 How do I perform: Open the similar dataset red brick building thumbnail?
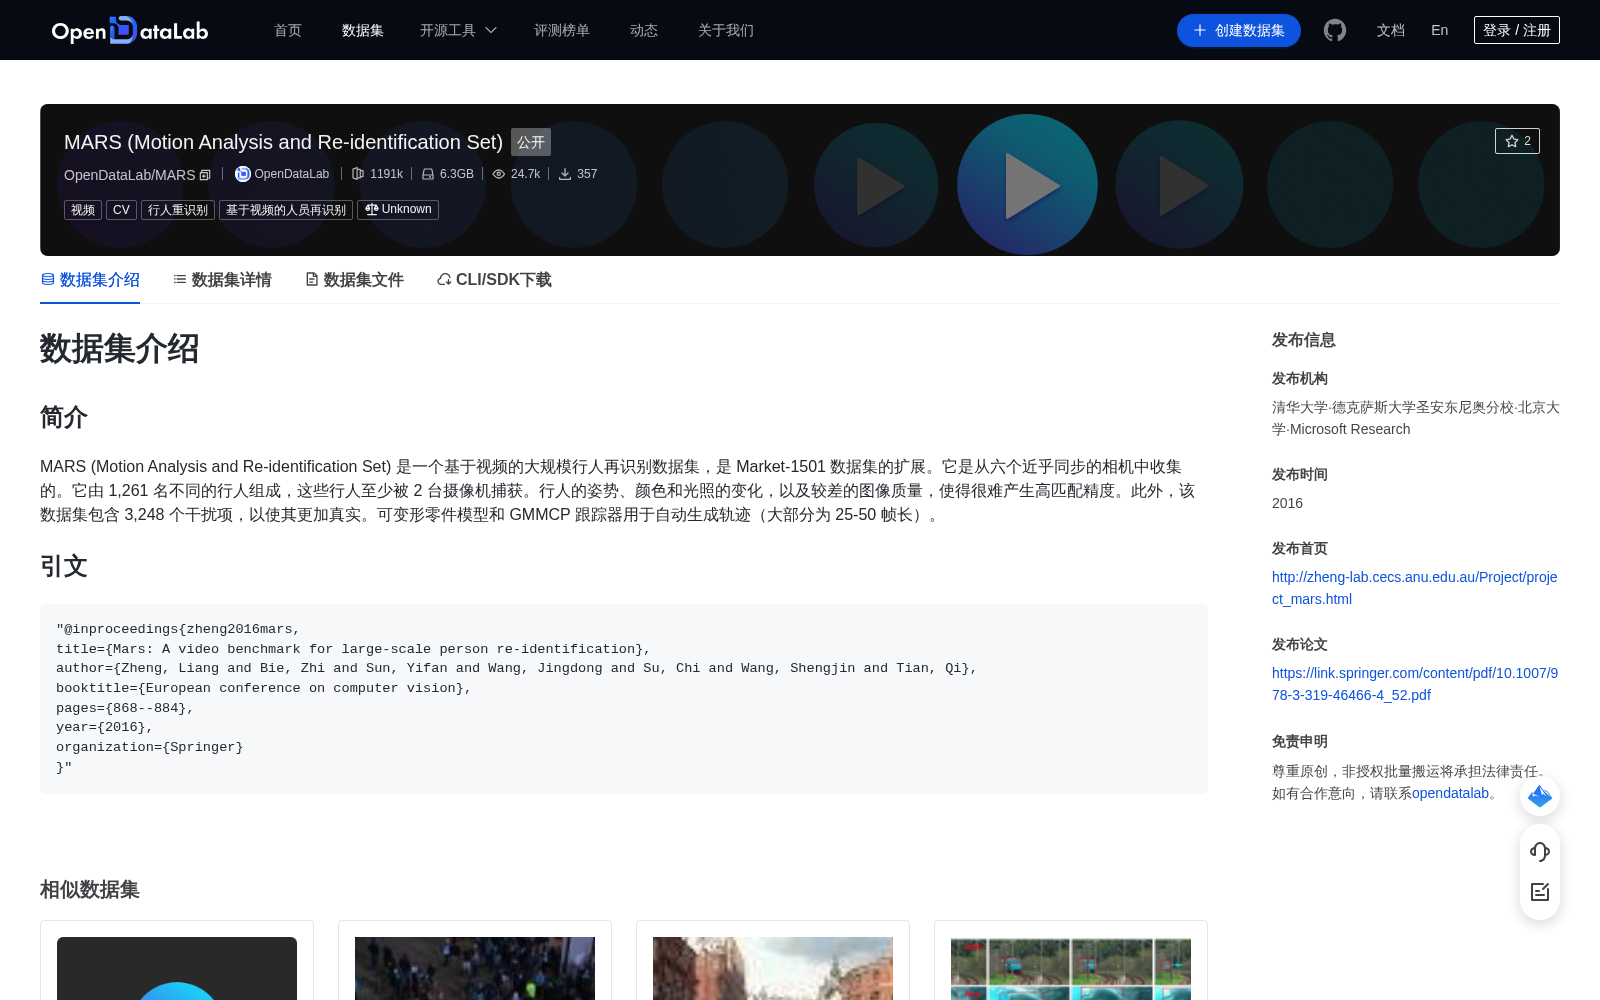click(773, 968)
